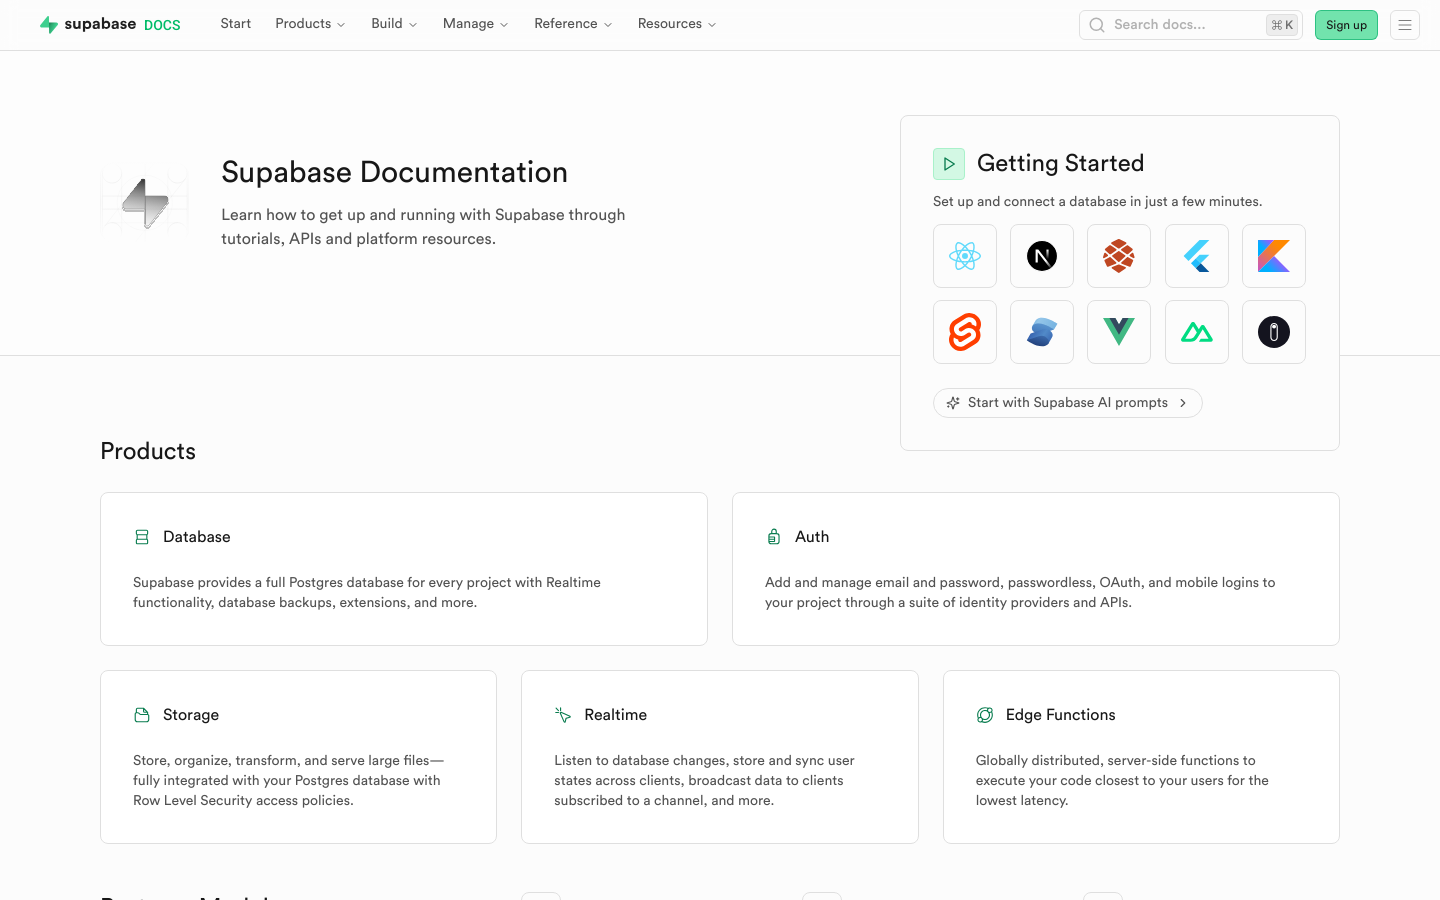Image resolution: width=1440 pixels, height=900 pixels.
Task: Open the hamburger menu in header
Action: [x=1404, y=25]
